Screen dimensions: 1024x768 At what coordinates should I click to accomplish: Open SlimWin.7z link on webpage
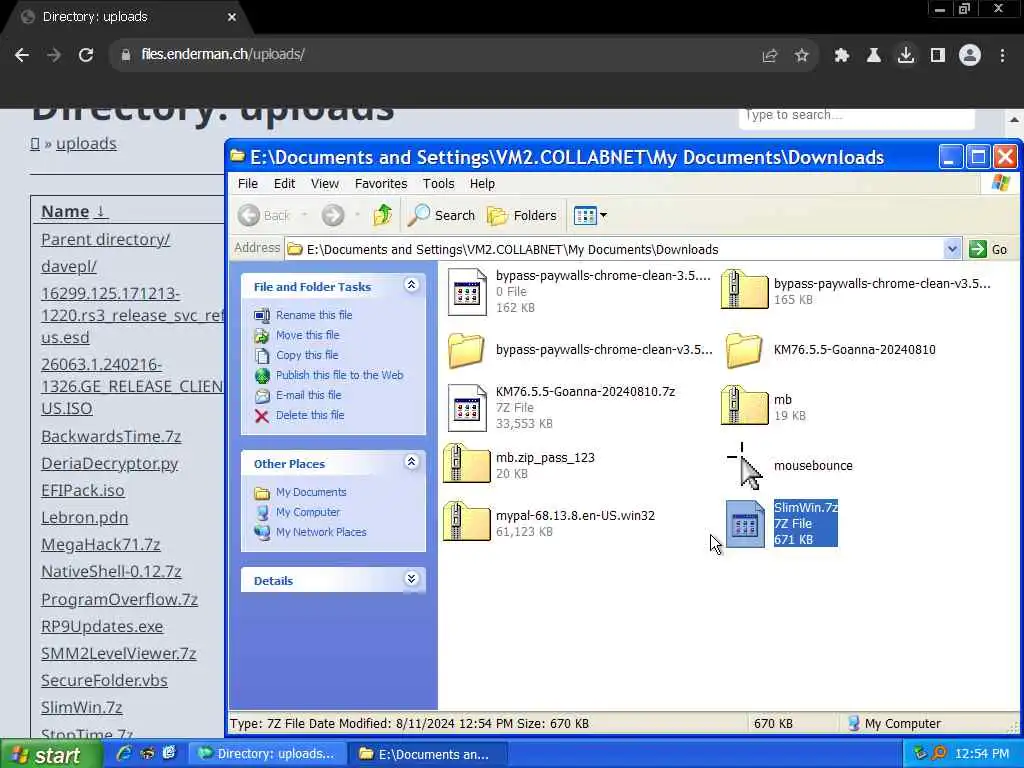(82, 707)
